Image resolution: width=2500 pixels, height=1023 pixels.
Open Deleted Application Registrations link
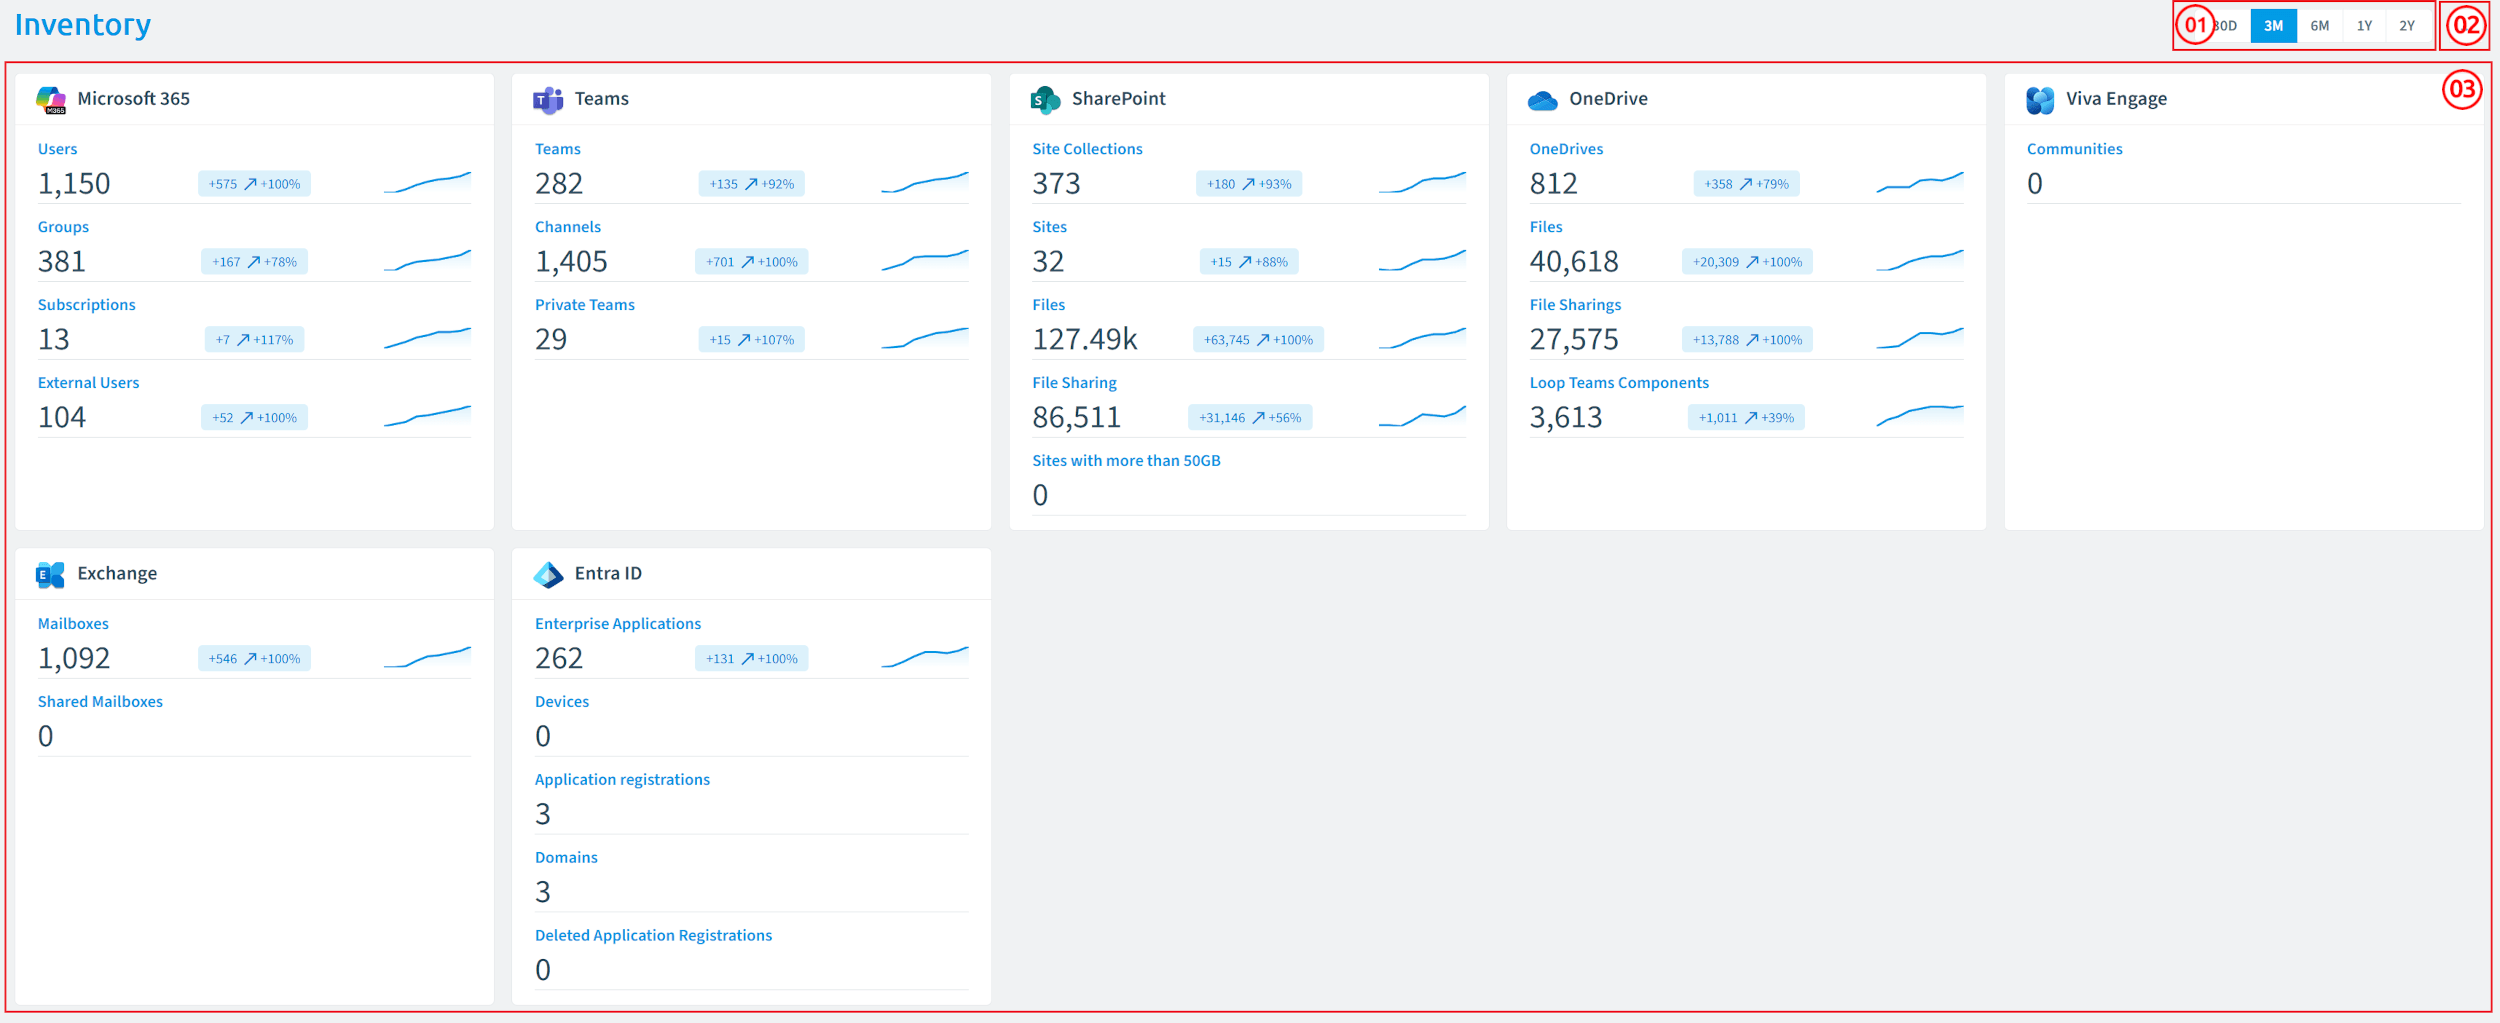(653, 936)
